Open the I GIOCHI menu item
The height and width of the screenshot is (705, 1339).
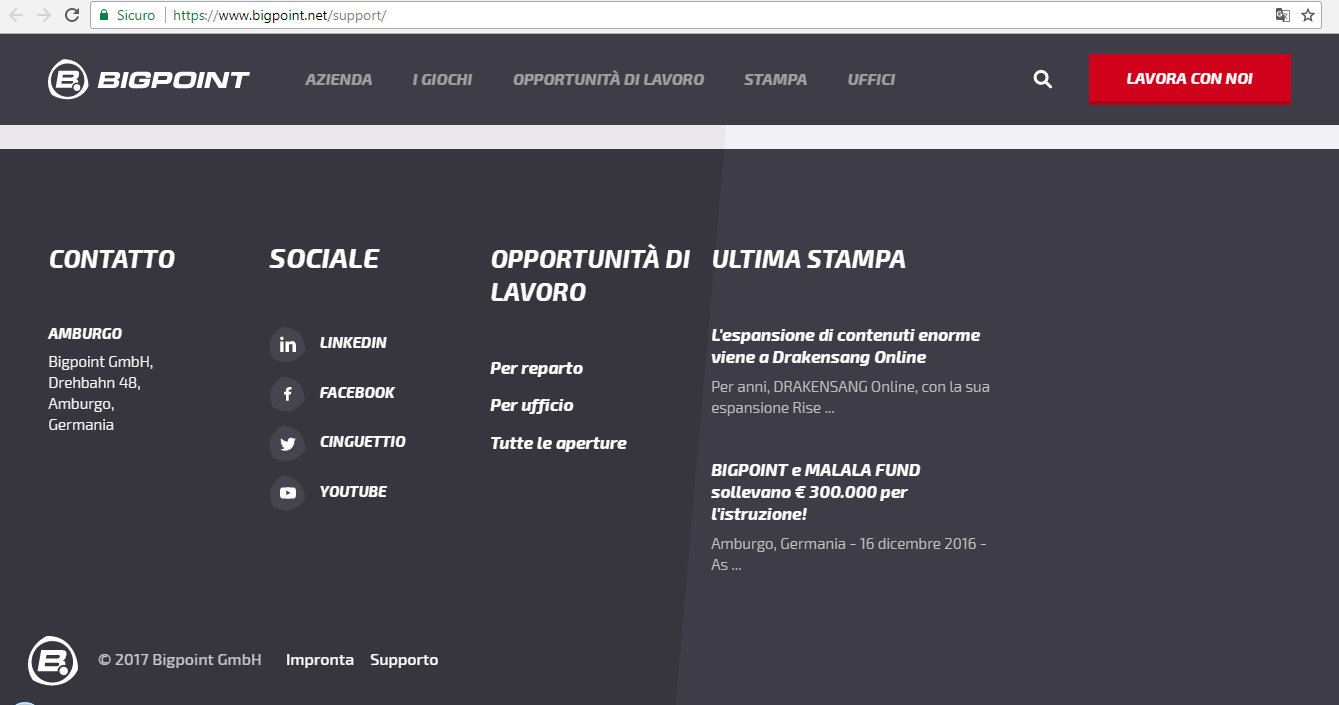coord(442,80)
